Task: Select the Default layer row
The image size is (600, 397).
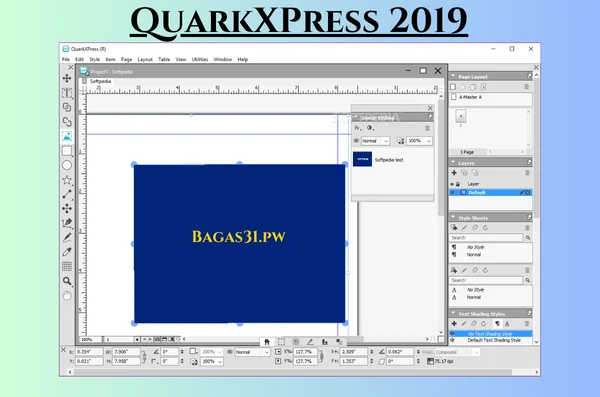Action: [491, 193]
